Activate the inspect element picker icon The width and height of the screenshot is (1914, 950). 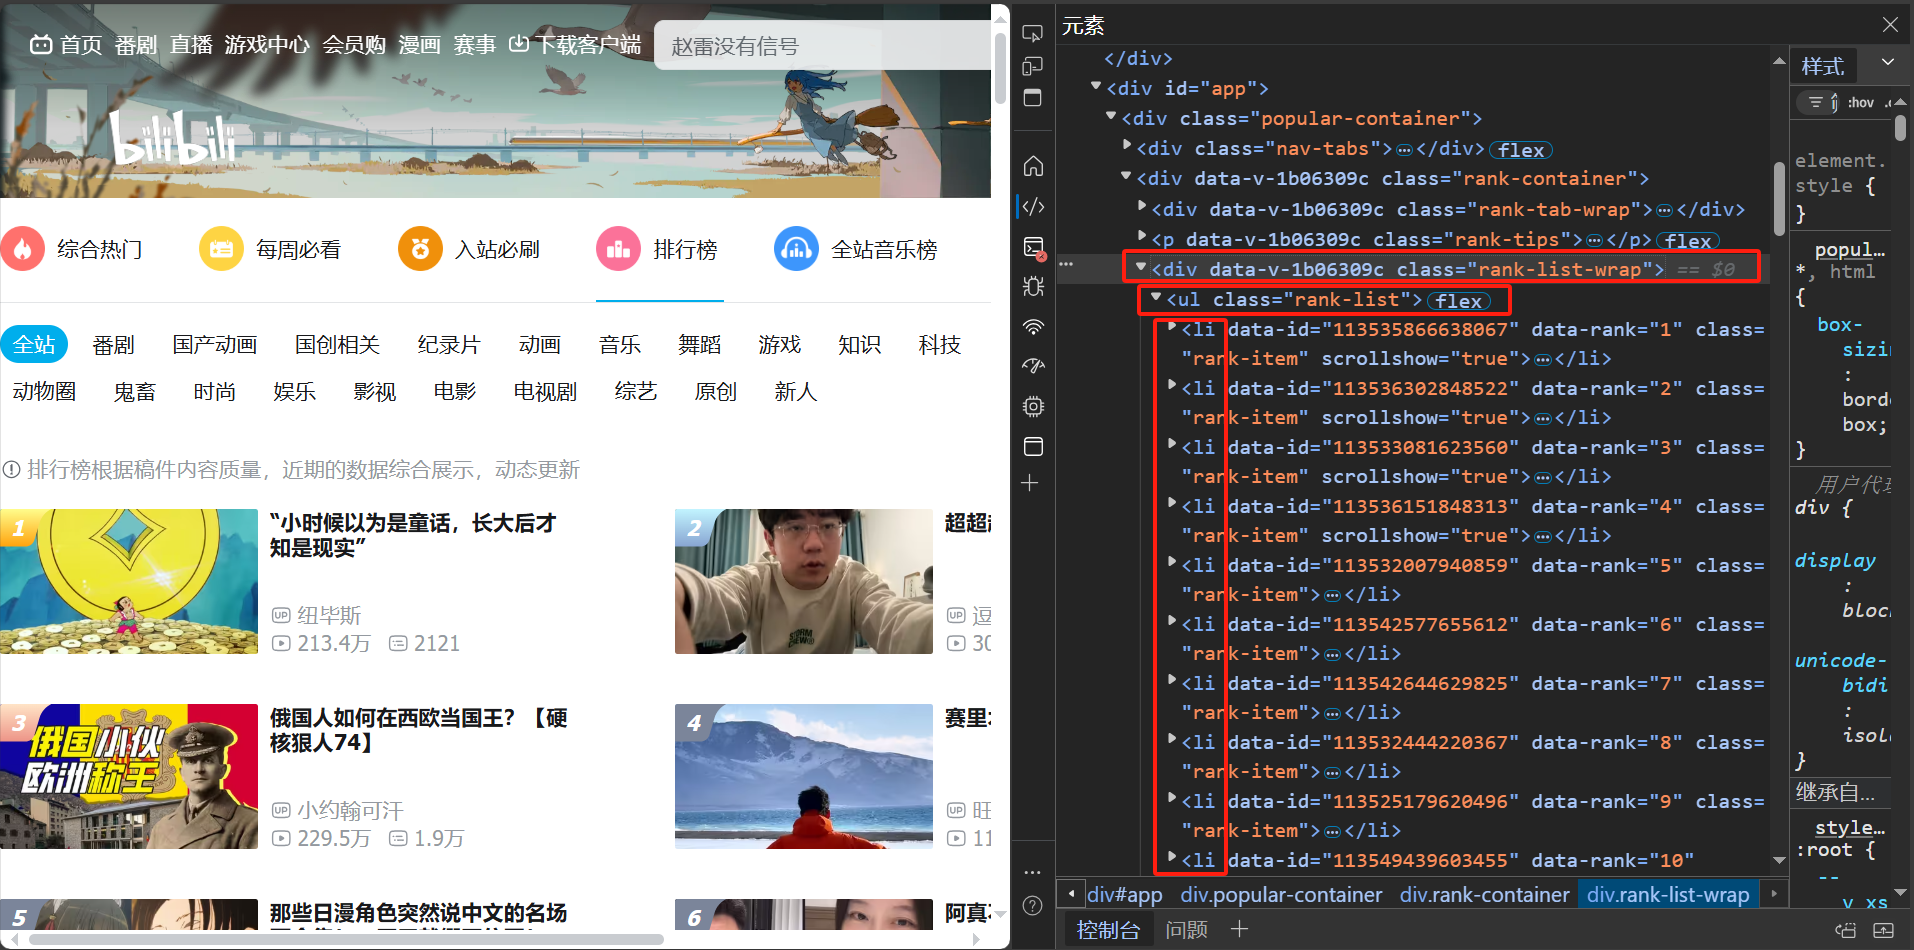coord(1033,33)
